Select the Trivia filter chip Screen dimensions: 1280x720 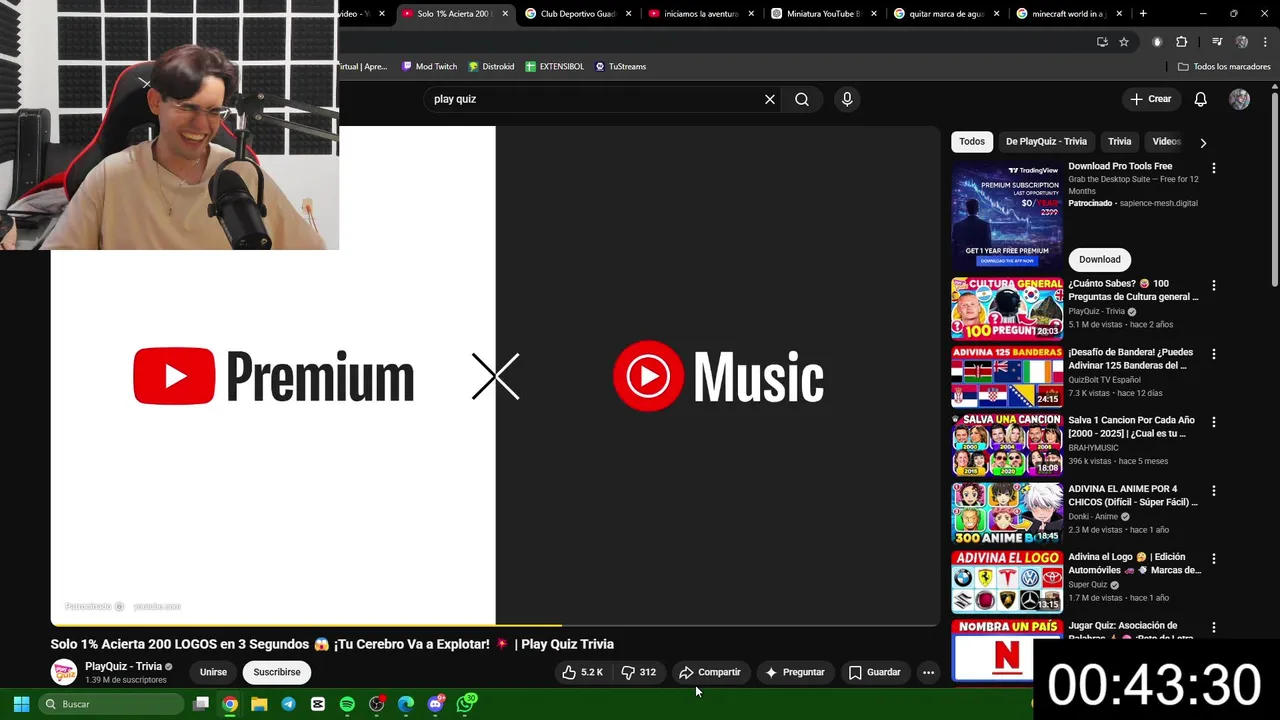tap(1120, 141)
